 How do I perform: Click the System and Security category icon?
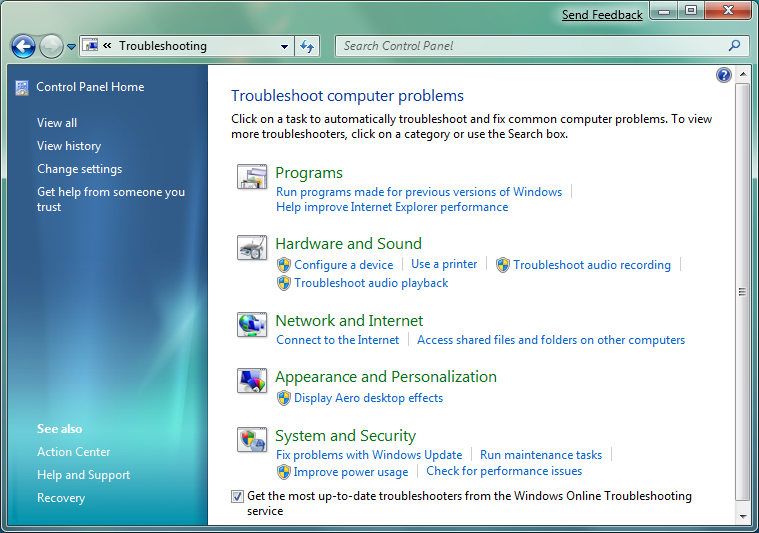click(252, 440)
